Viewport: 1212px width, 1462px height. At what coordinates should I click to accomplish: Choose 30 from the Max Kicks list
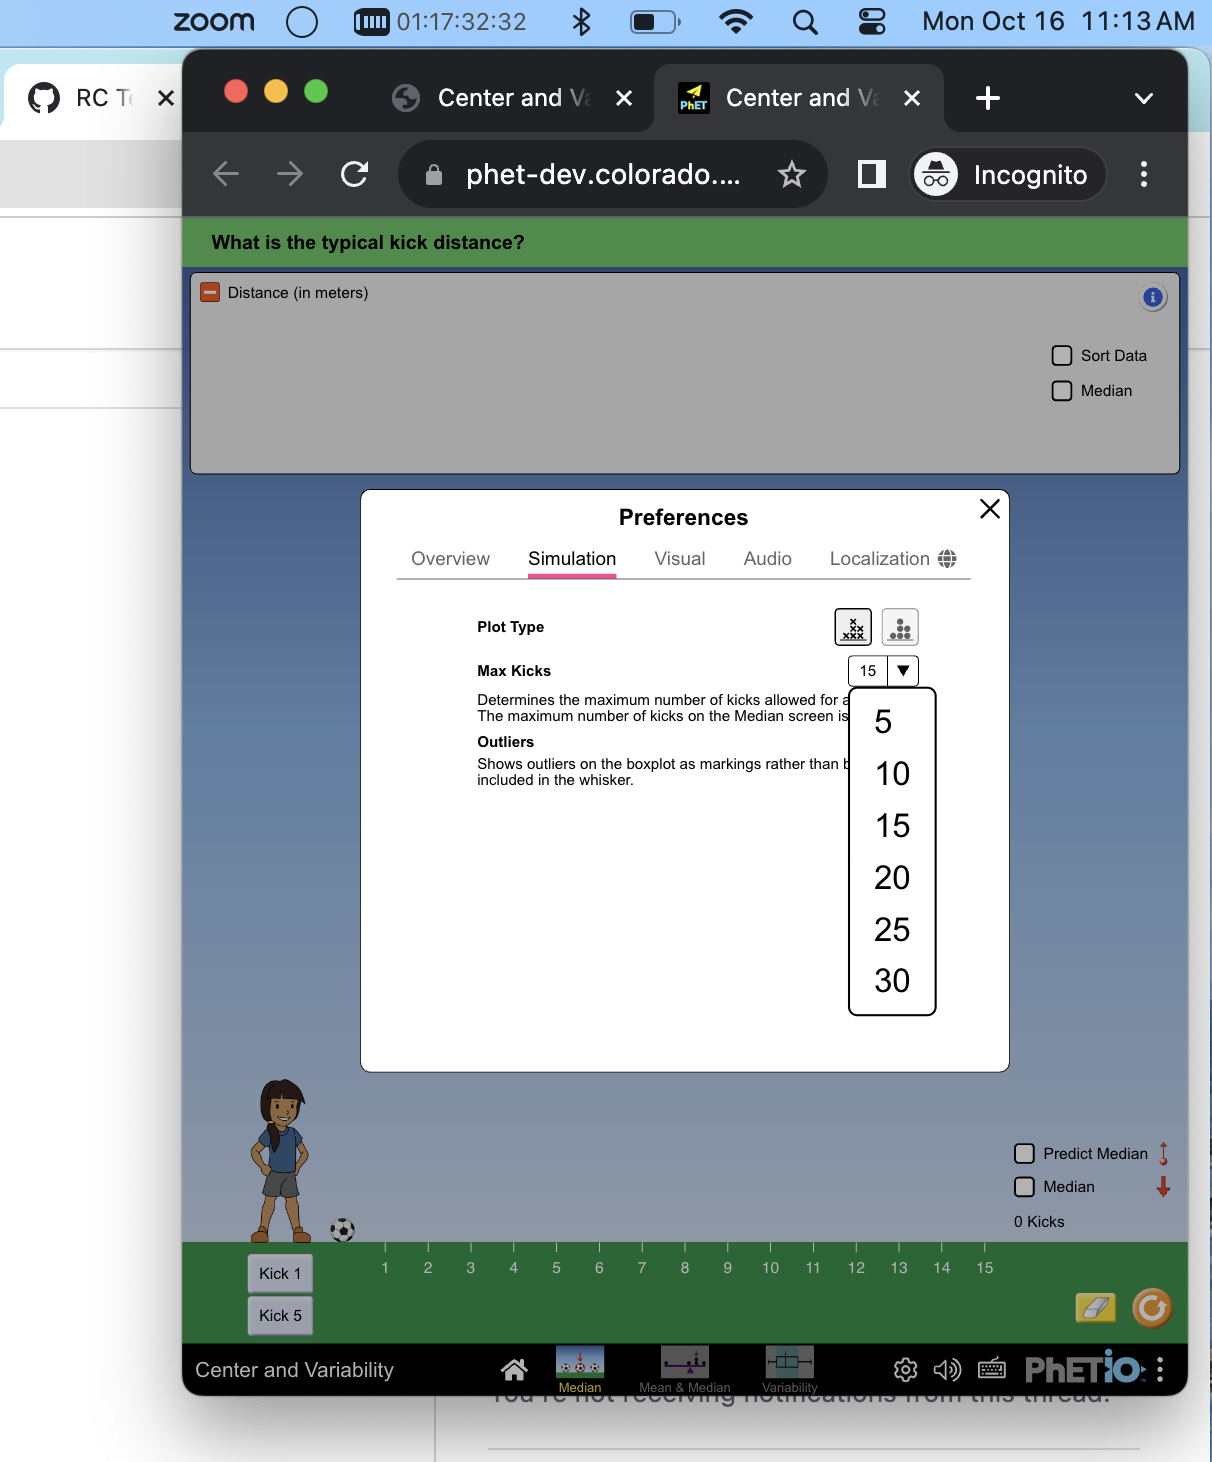tap(890, 981)
